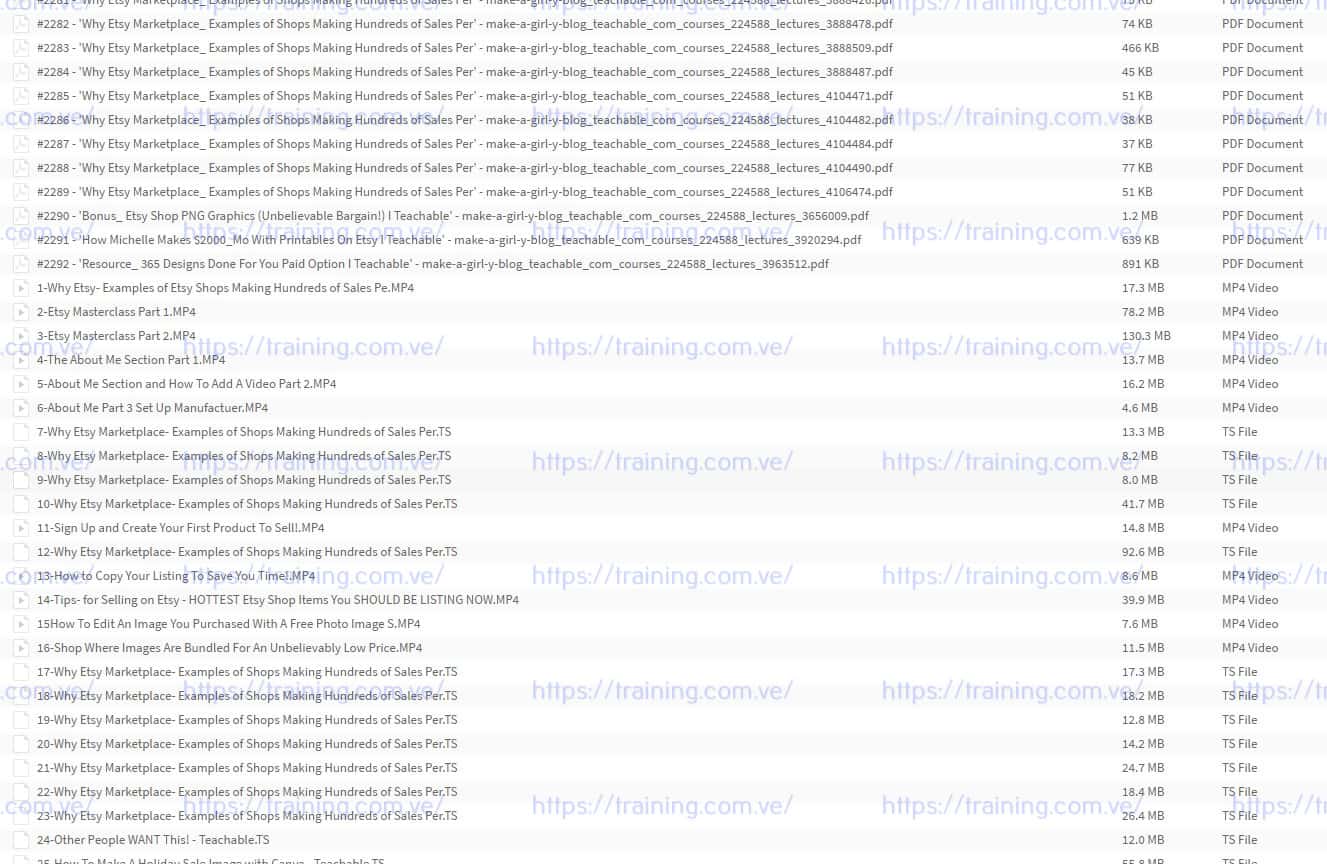Click the '78.2 MB' size value
Image resolution: width=1327 pixels, height=864 pixels.
point(1143,312)
